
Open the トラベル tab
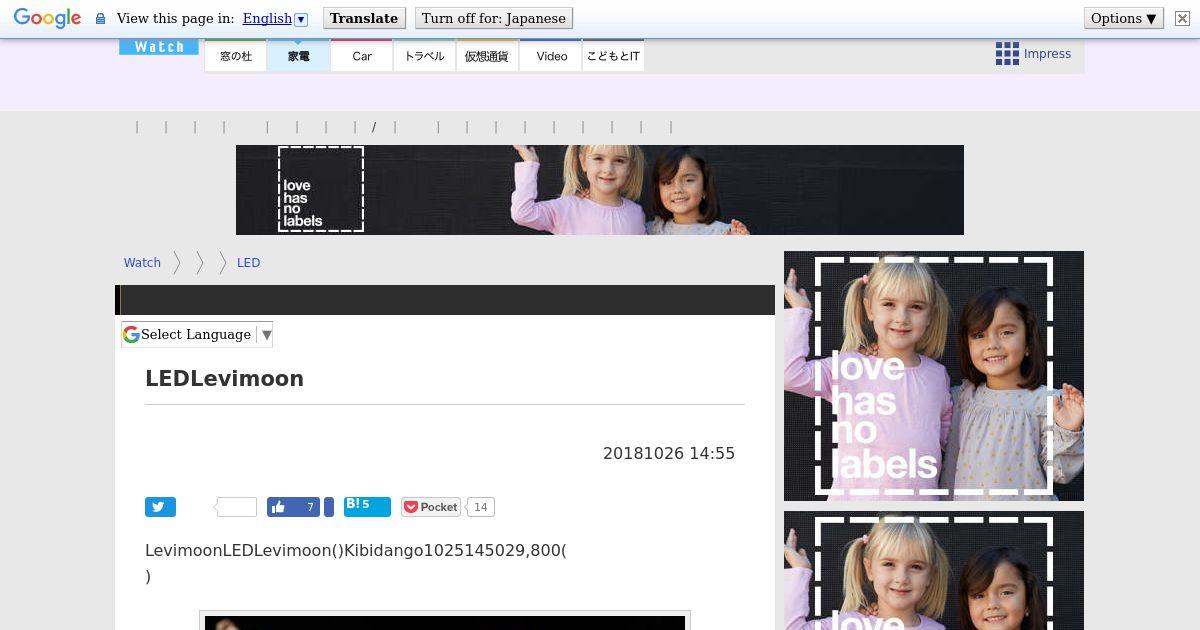click(425, 56)
